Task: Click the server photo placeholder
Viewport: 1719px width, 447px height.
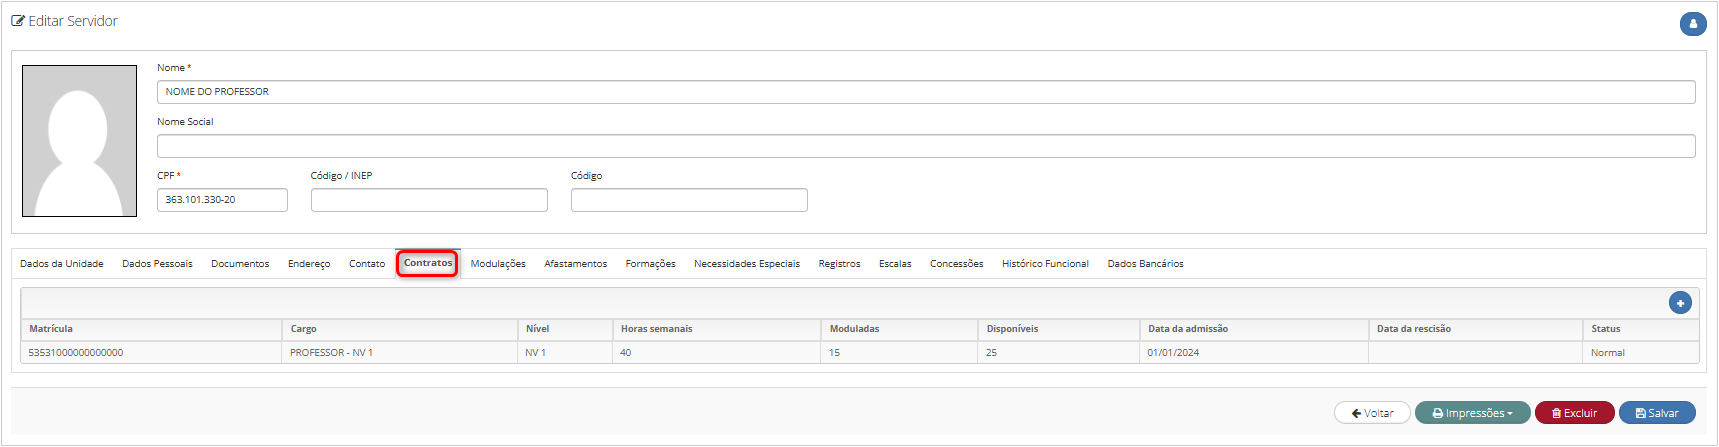Action: pos(79,141)
